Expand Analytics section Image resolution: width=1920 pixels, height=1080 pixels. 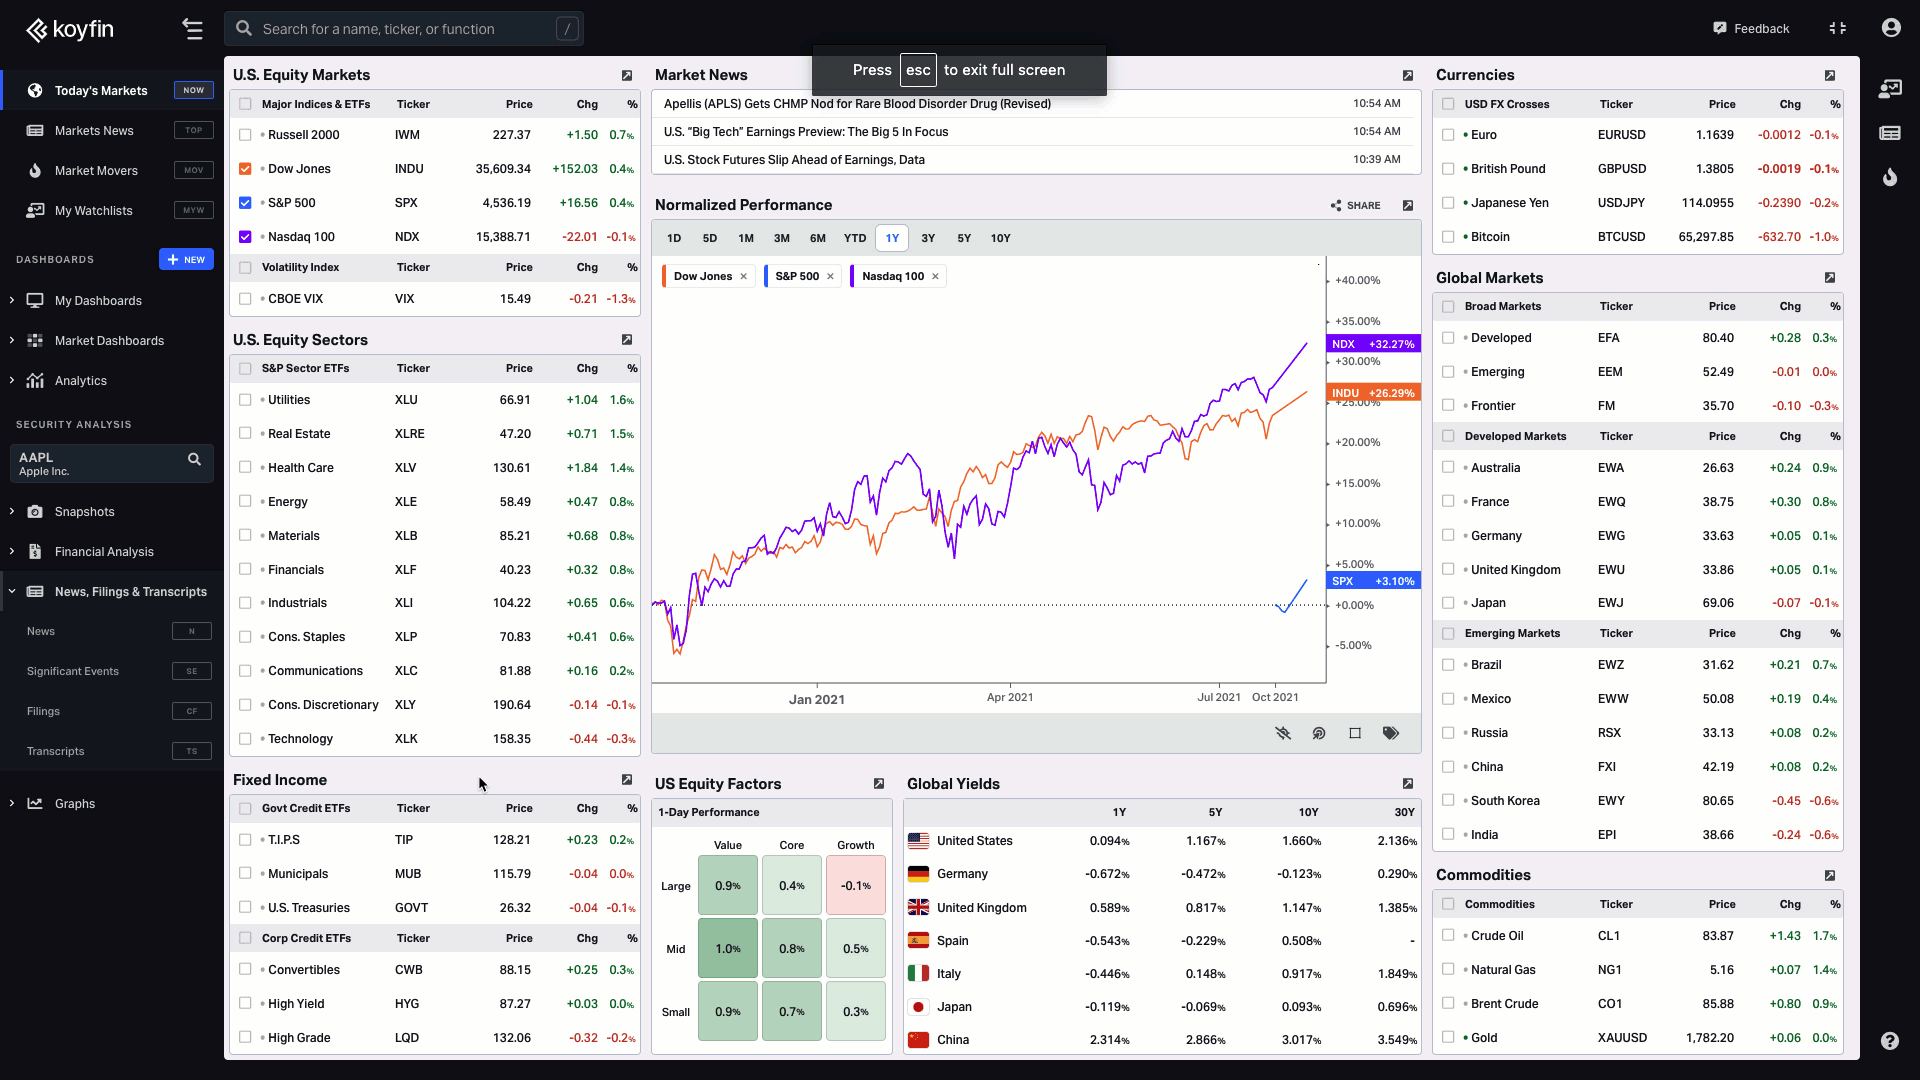coord(12,380)
